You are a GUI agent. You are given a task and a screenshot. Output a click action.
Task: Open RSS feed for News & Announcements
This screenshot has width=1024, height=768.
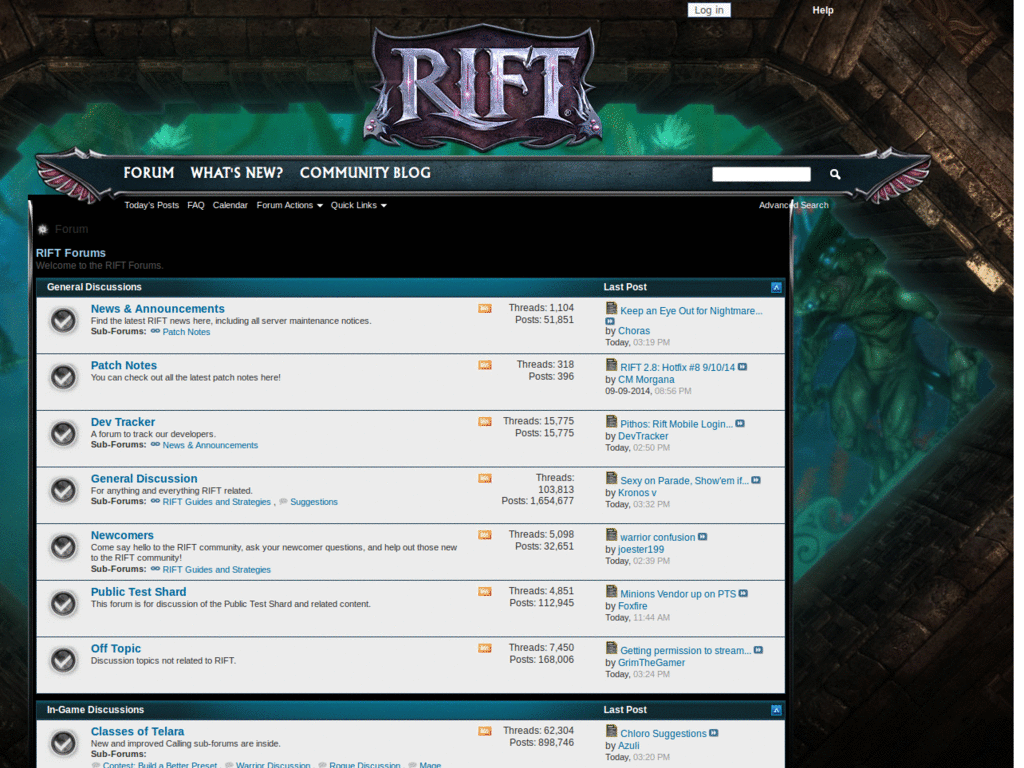pyautogui.click(x=485, y=308)
